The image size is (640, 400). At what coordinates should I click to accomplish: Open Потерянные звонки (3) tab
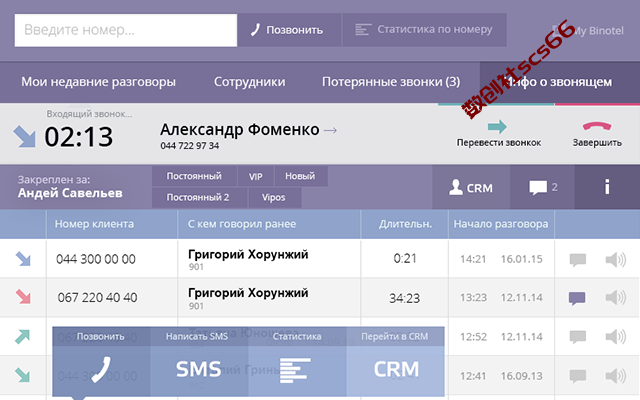[x=391, y=82]
